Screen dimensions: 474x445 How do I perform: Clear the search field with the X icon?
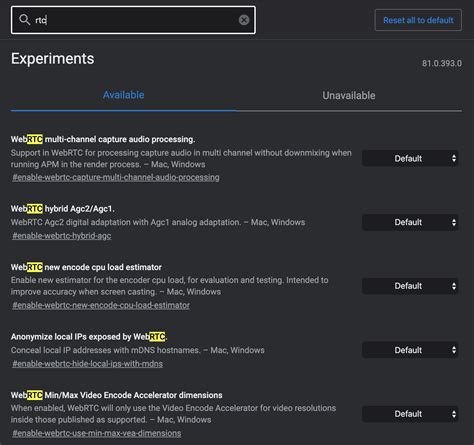point(244,20)
